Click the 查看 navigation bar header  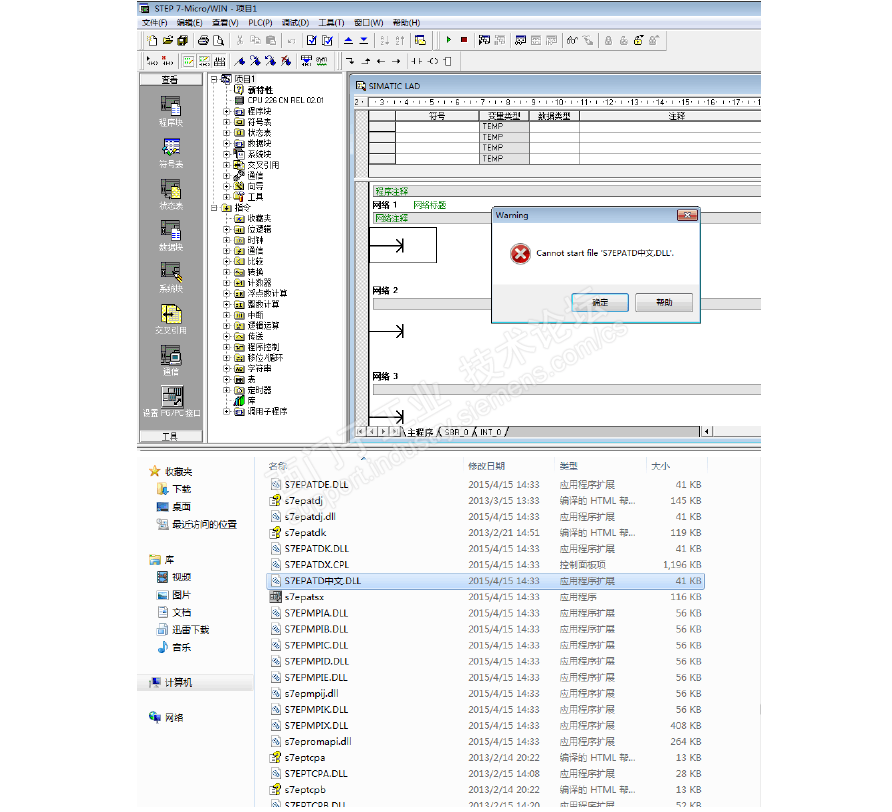click(x=171, y=80)
